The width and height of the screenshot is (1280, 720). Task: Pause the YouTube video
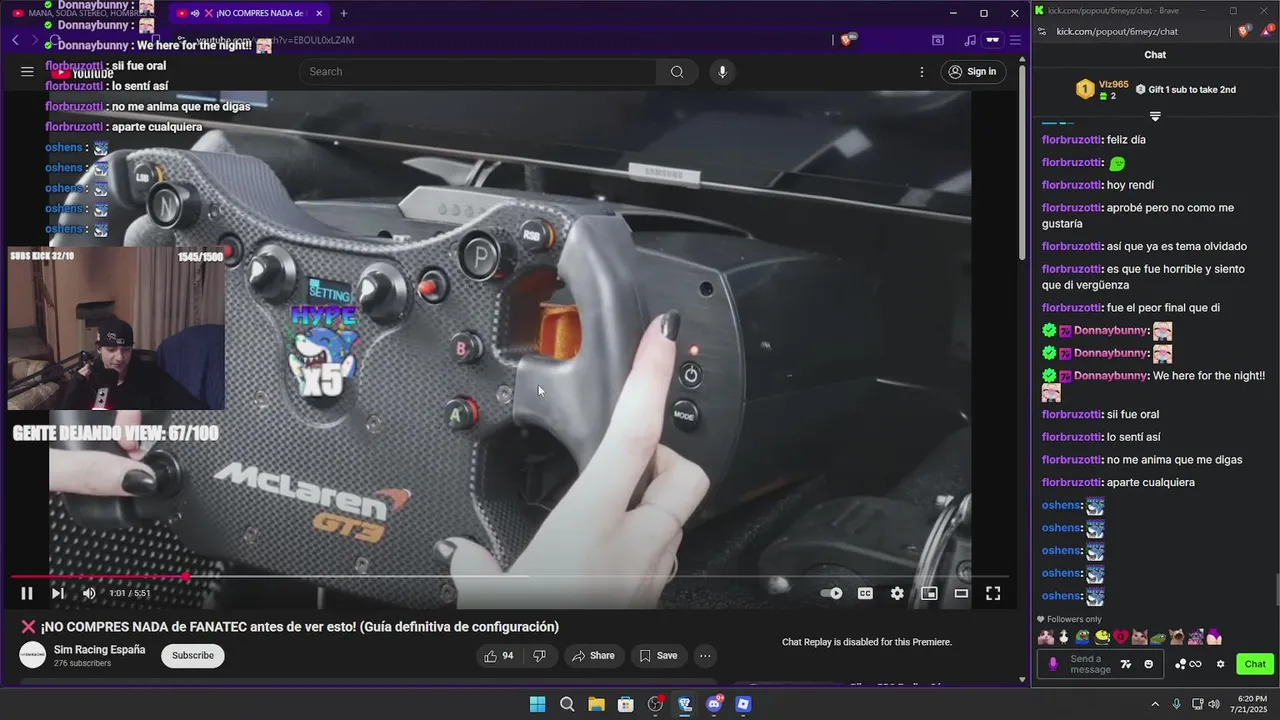[27, 593]
